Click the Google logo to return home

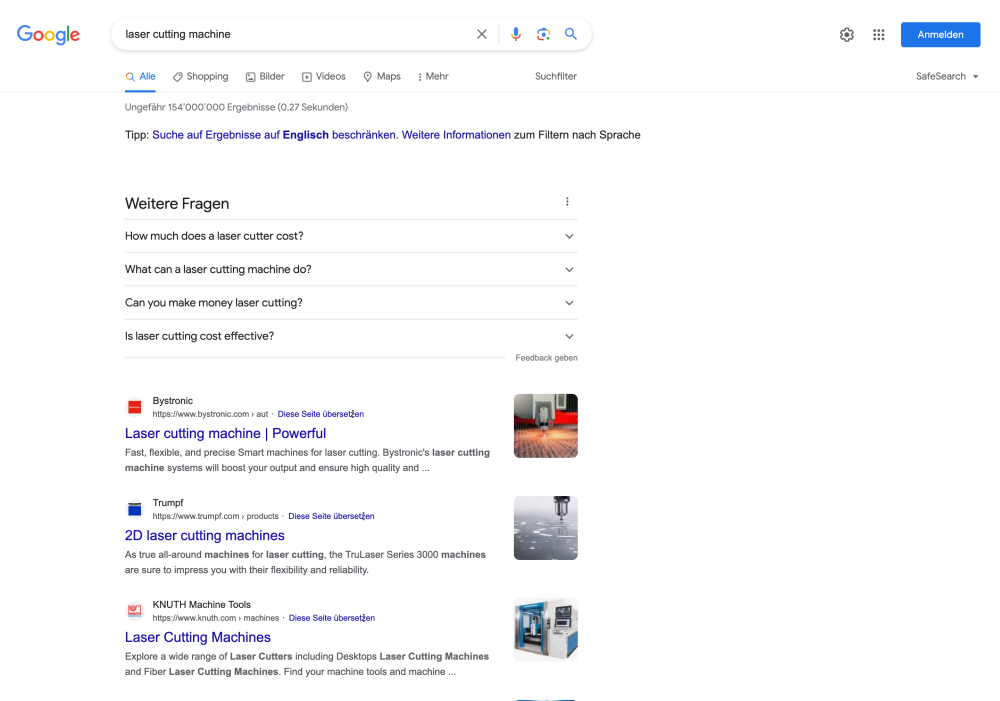48,34
